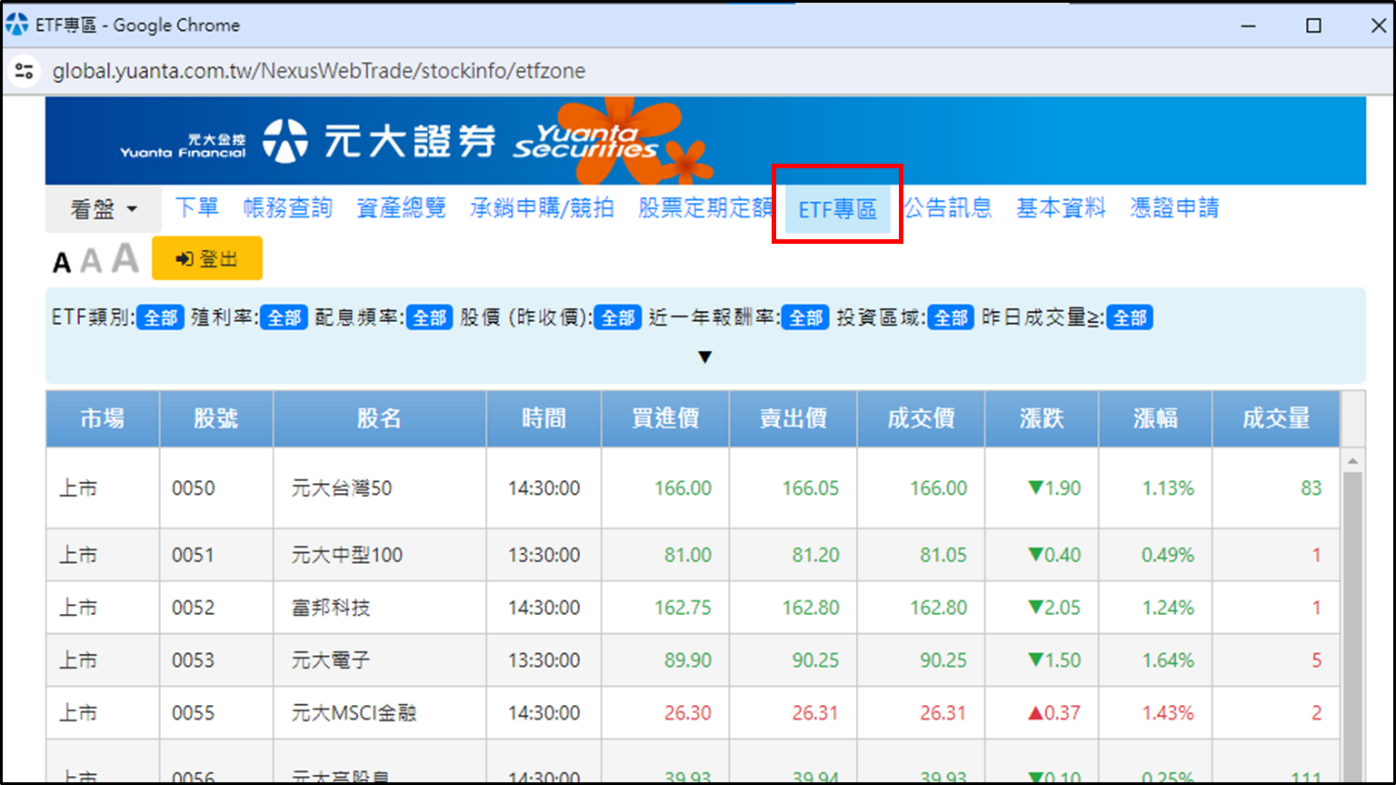
Task: Select the 元大台灣50 stock name
Action: [x=342, y=489]
